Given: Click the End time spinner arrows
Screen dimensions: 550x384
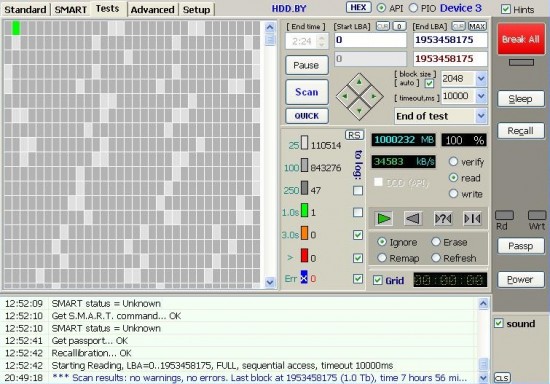Looking at the screenshot, I should tap(322, 41).
